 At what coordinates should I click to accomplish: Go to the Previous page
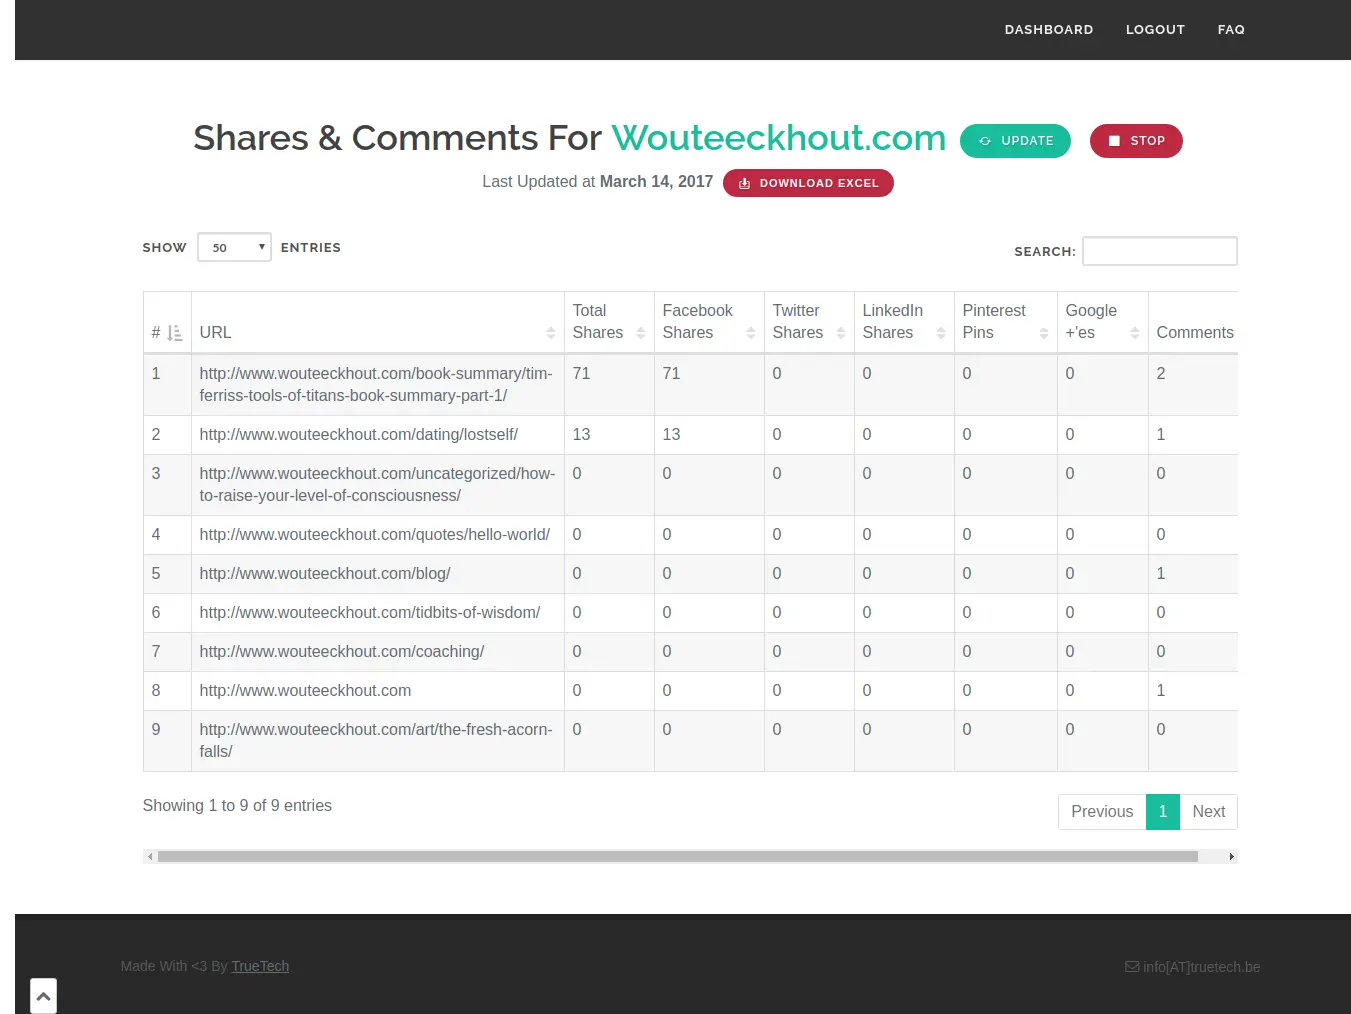(x=1102, y=812)
